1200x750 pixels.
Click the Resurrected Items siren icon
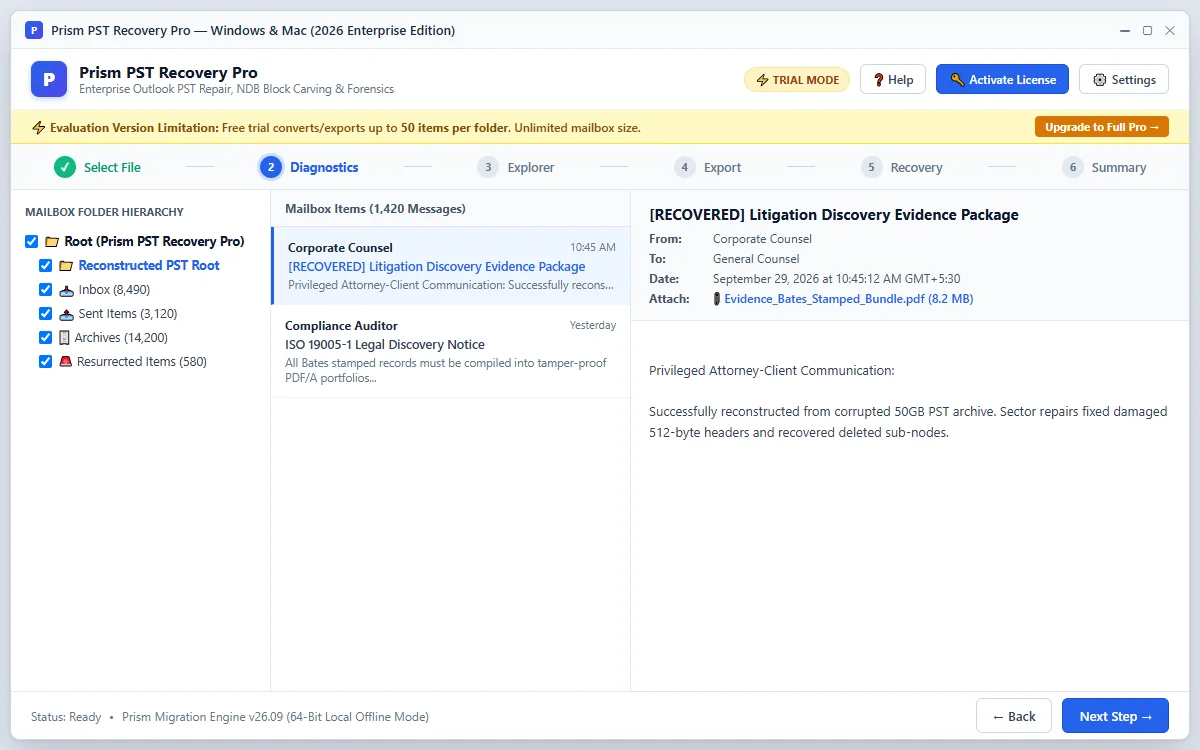[x=65, y=362]
